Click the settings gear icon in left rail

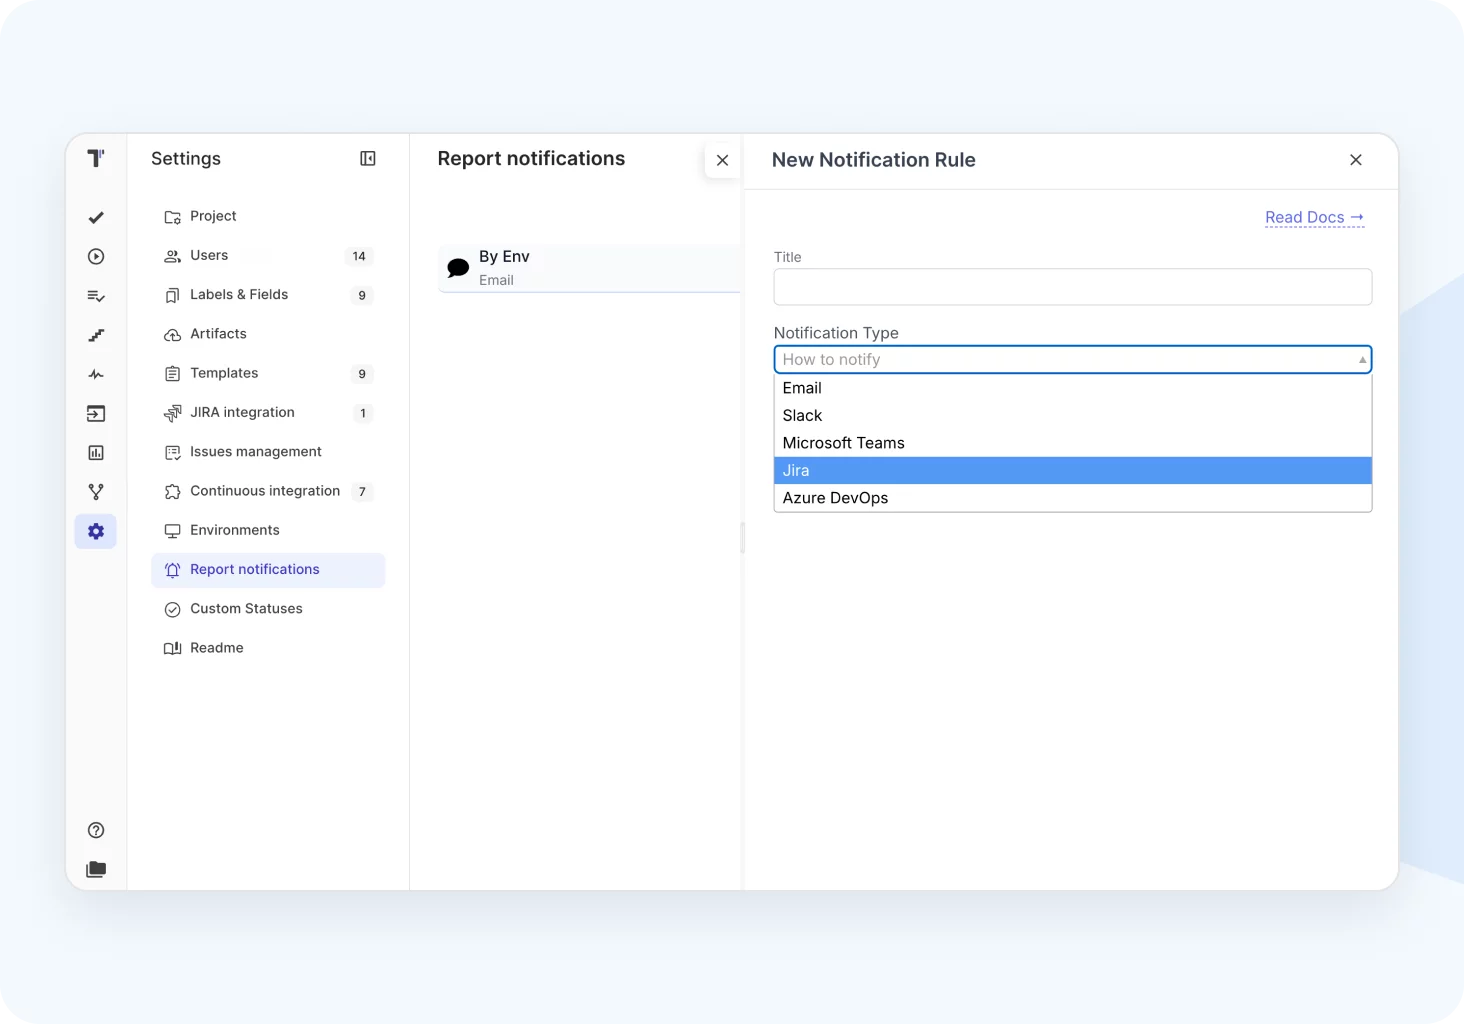(x=96, y=532)
